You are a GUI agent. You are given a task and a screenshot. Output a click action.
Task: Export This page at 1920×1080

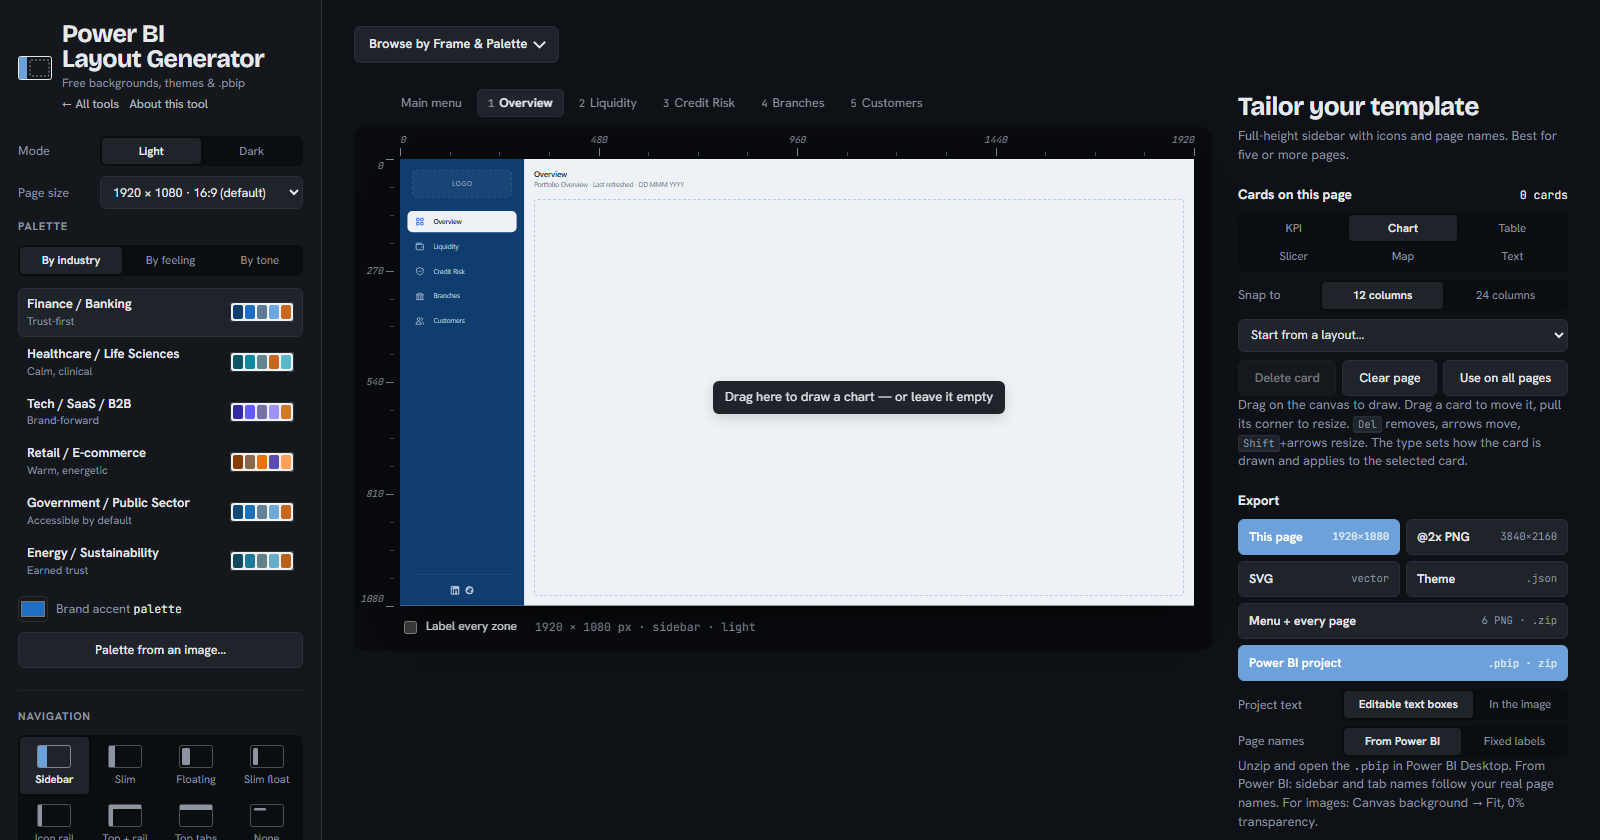(x=1319, y=537)
